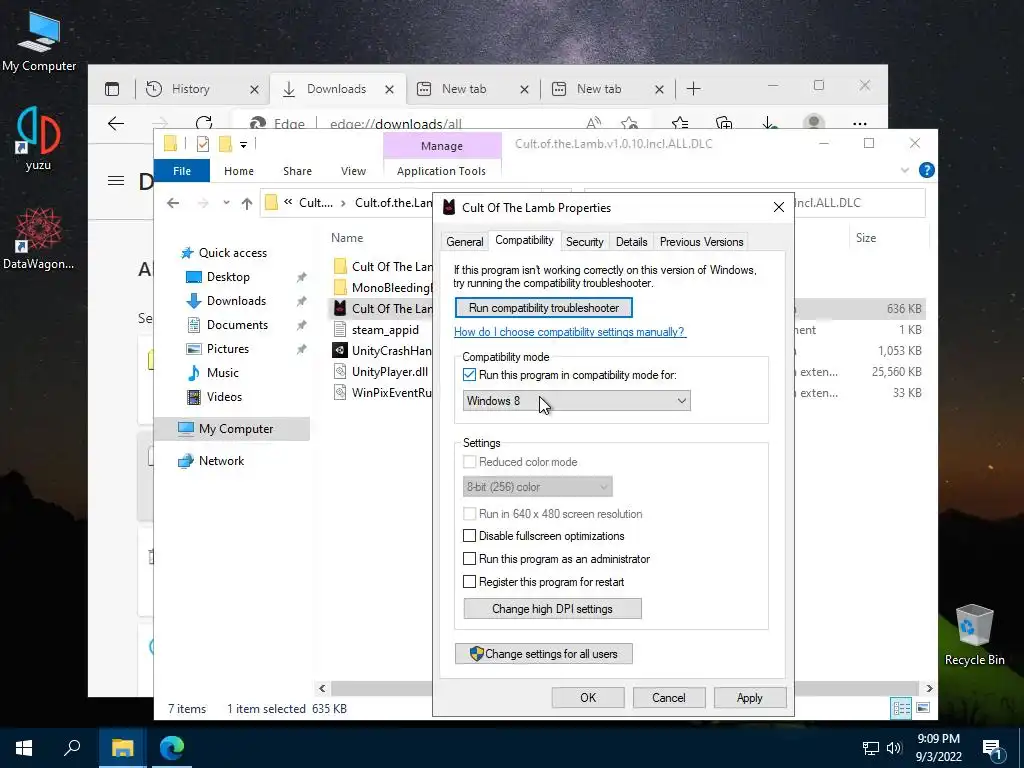Open the Recycle Bin
Viewport: 1024px width, 768px height.
(974, 635)
